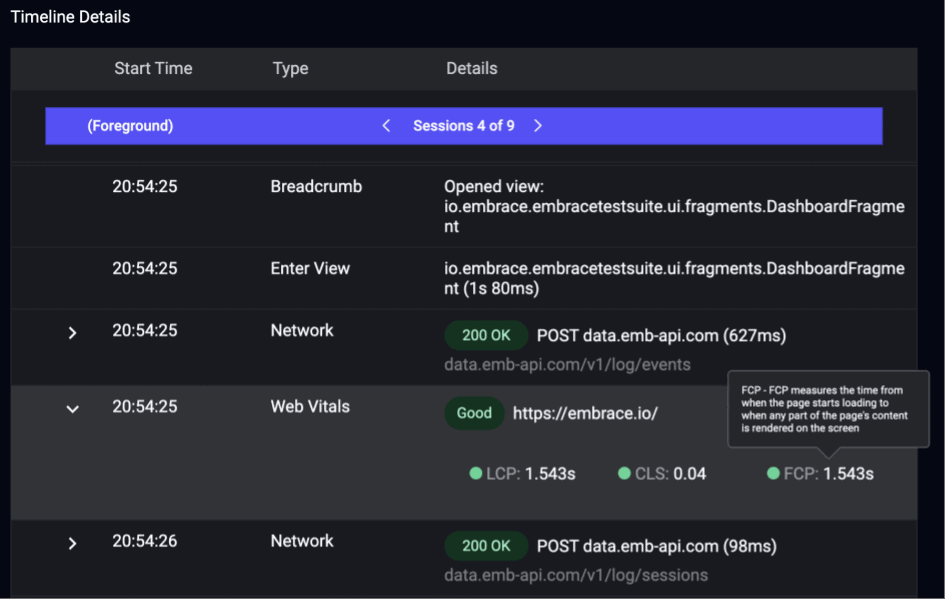Click the green FCP status dot

(773, 474)
